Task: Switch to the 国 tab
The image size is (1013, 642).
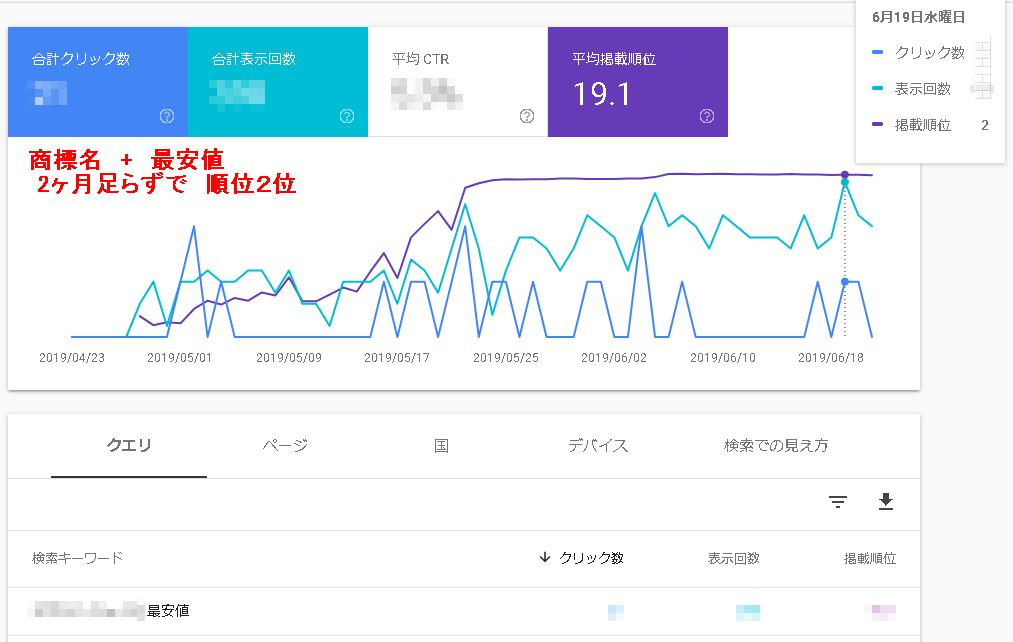Action: tap(441, 446)
